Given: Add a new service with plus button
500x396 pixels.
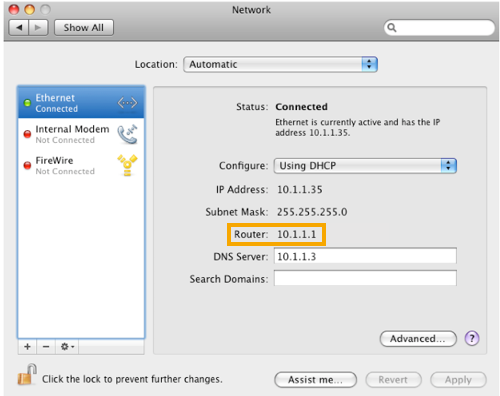Looking at the screenshot, I should [28, 347].
